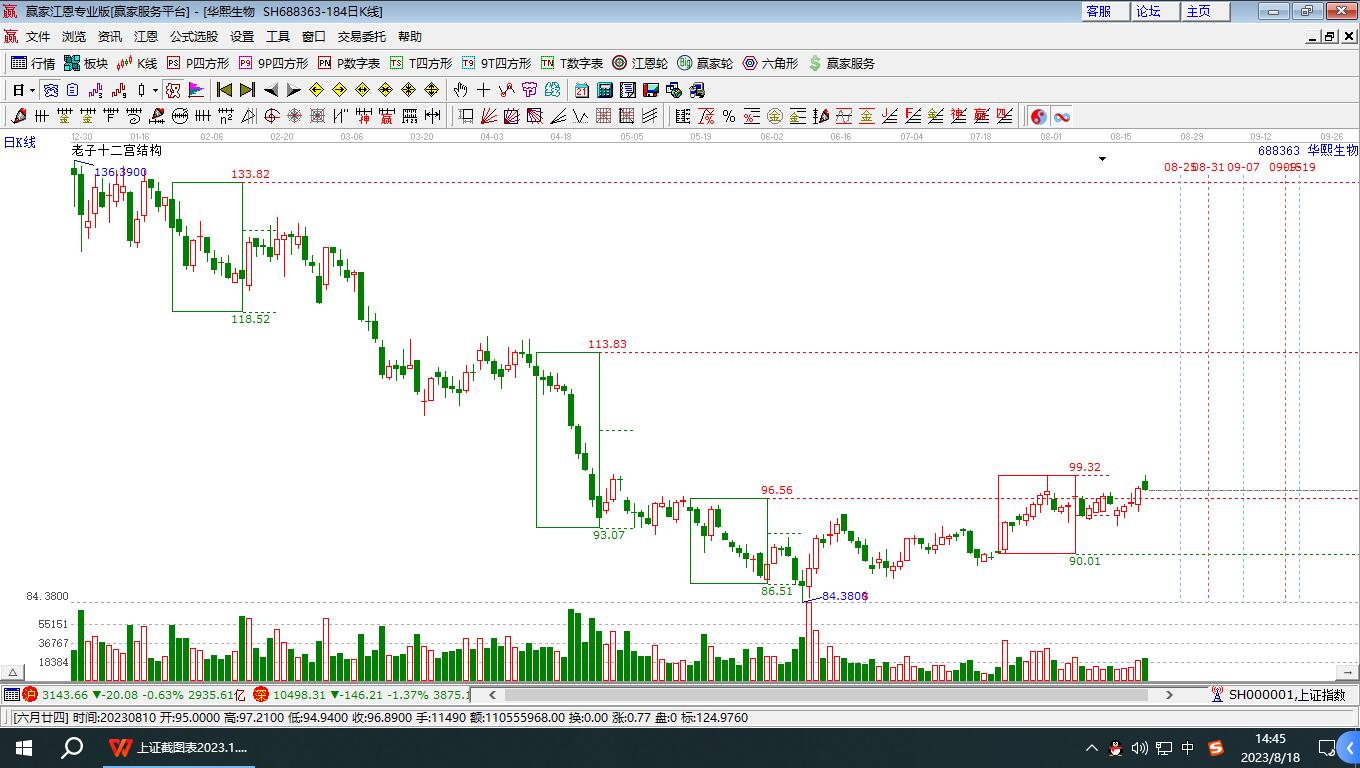Screen dimensions: 1360x768
Task: Click the 日K线 chart label
Action: click(20, 143)
